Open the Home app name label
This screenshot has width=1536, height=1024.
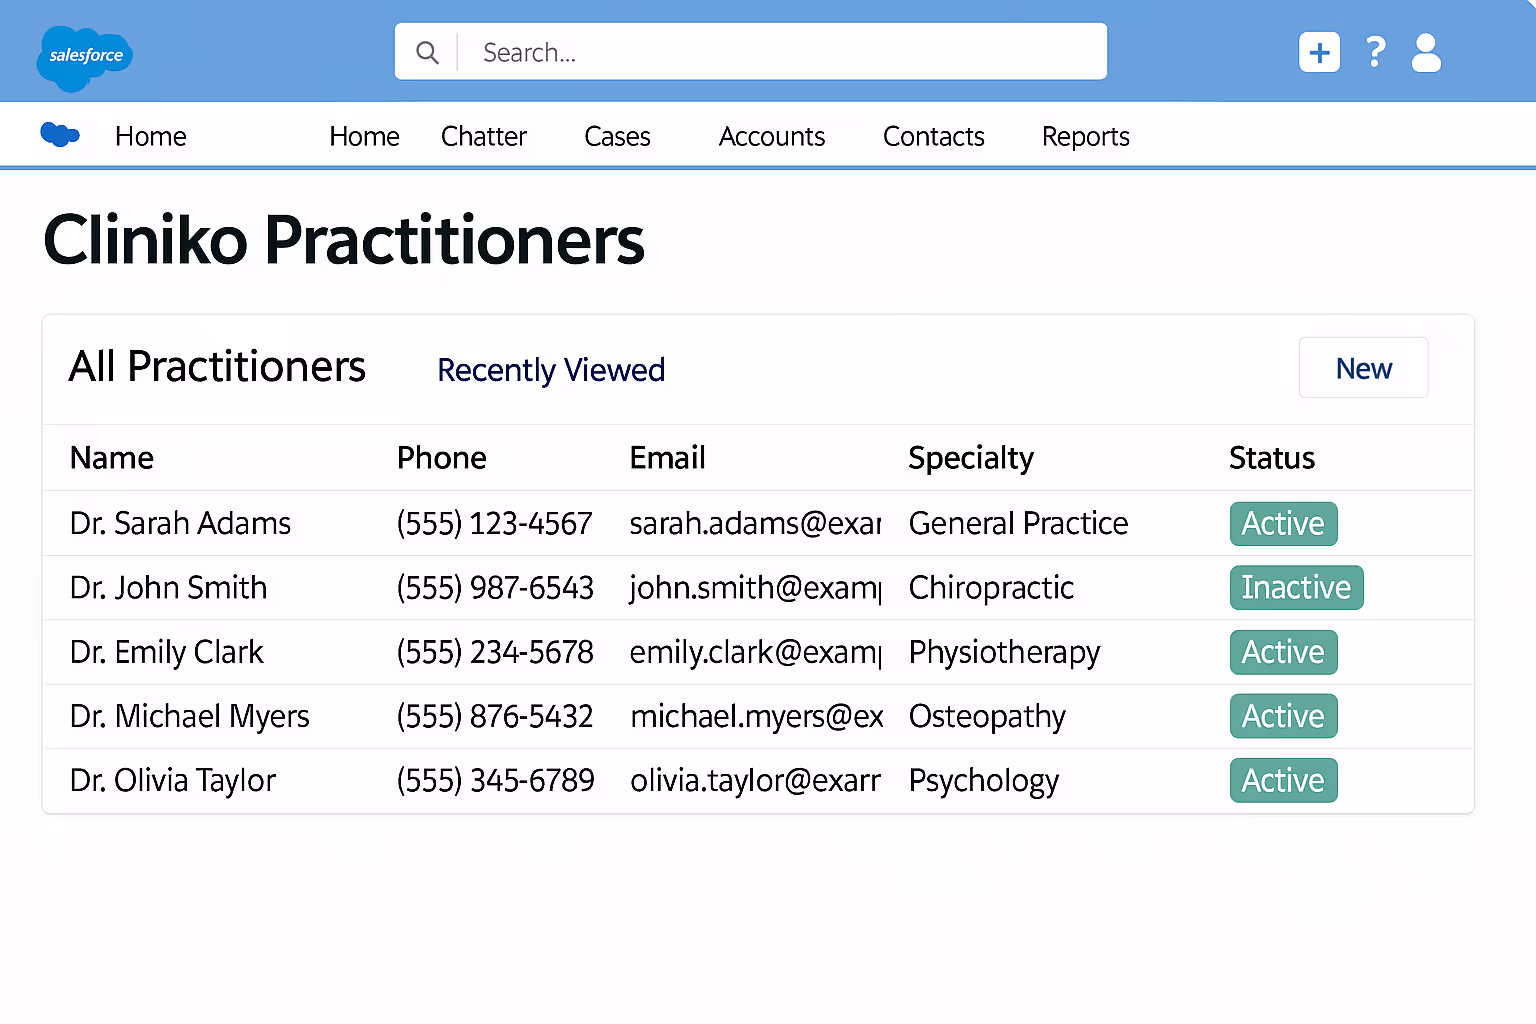coord(151,136)
